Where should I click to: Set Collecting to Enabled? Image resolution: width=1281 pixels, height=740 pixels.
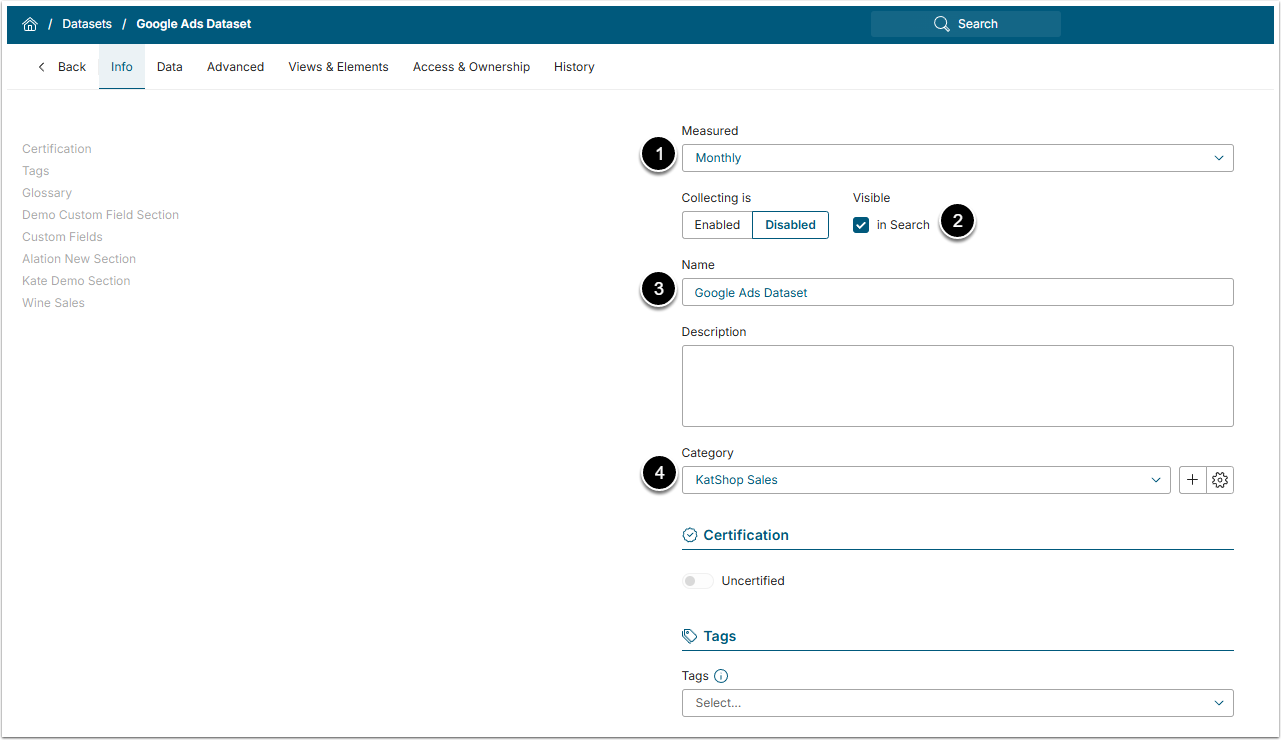pyautogui.click(x=717, y=225)
